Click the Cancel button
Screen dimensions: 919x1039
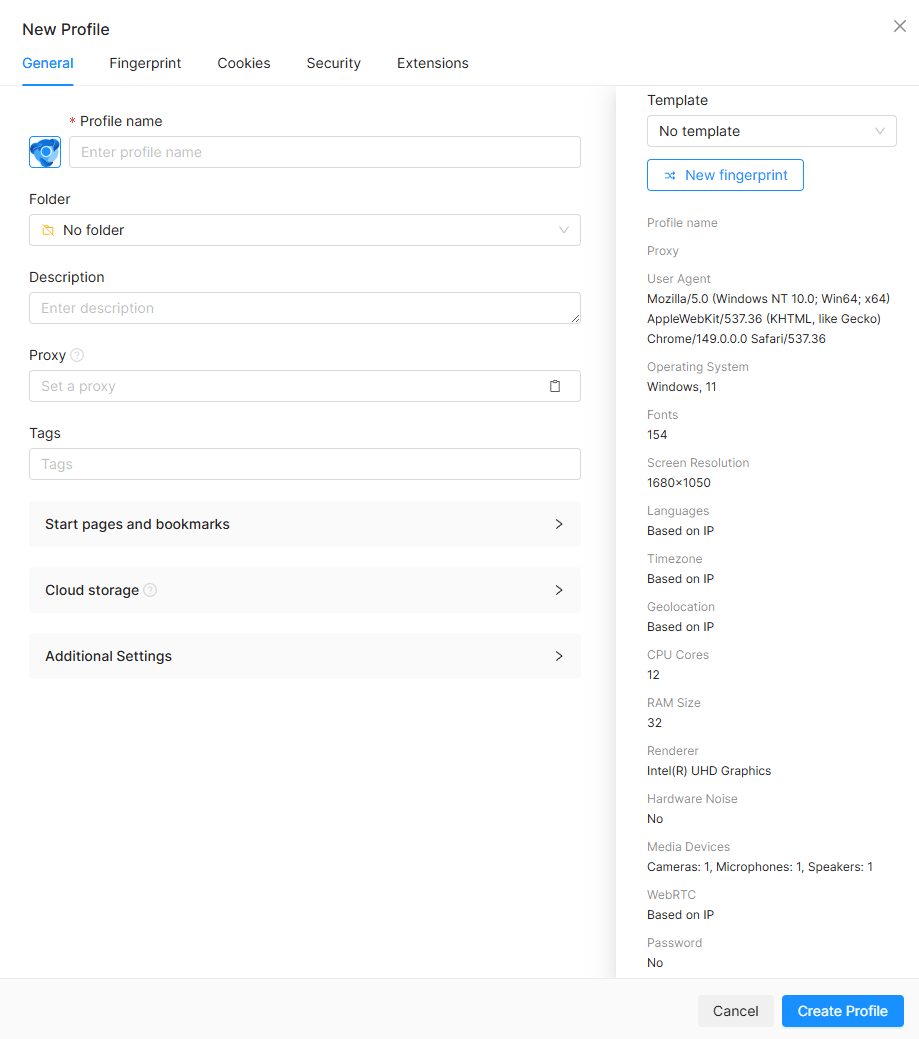[735, 1011]
